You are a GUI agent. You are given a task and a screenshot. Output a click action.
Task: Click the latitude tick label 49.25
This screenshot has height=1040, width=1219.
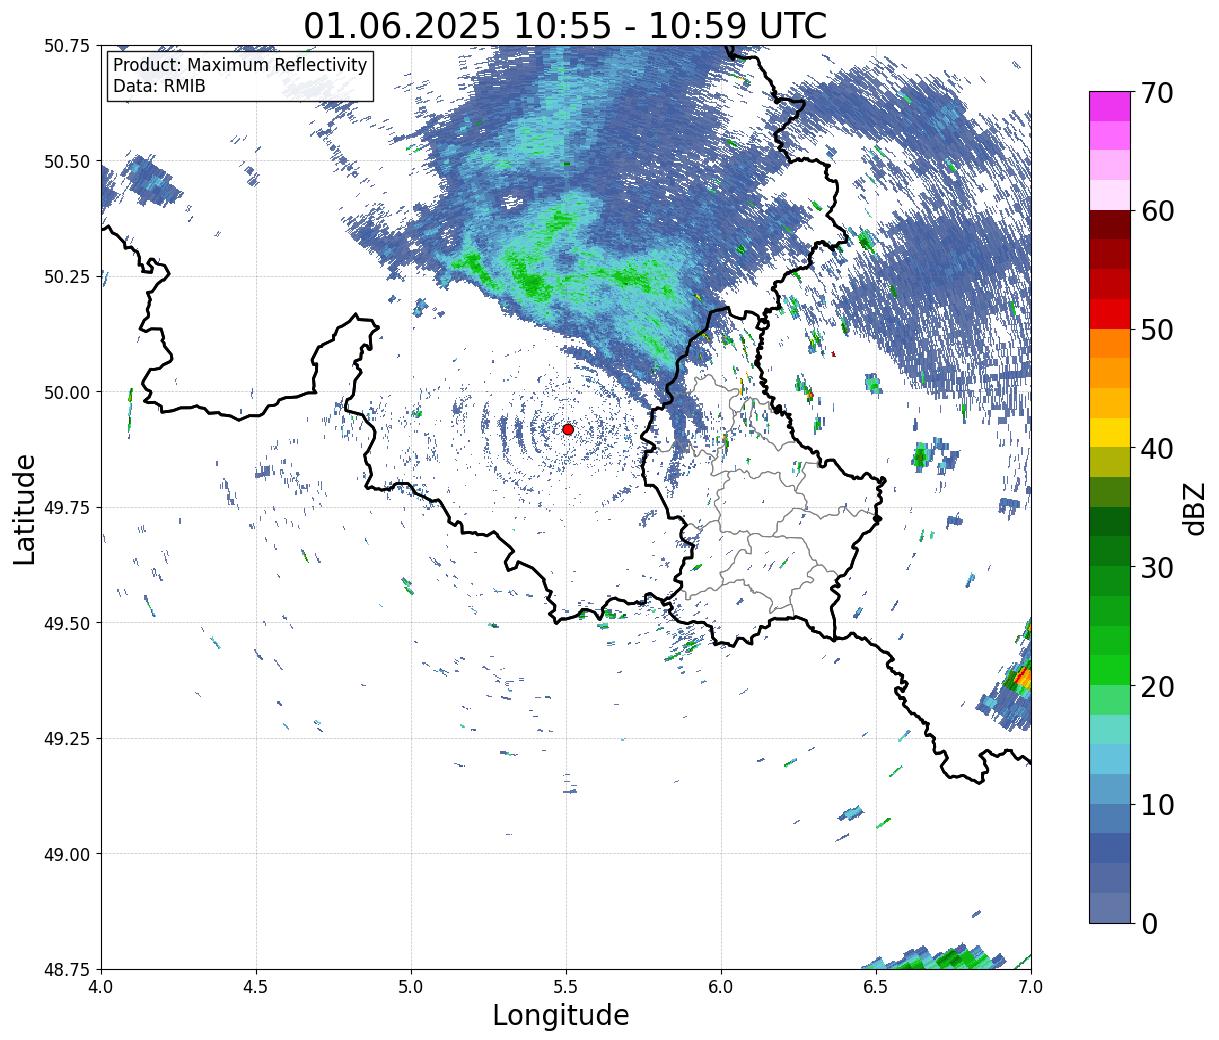tap(67, 739)
